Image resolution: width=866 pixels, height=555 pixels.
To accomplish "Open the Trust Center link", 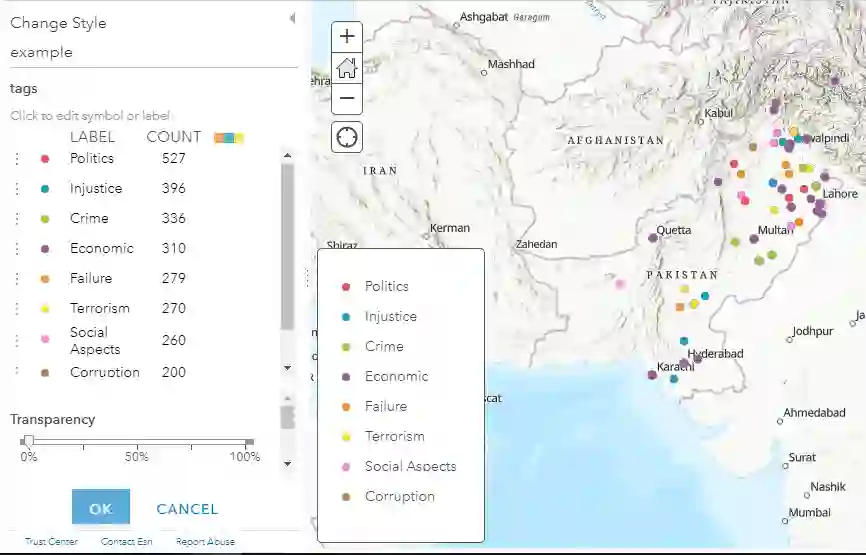I will (51, 542).
